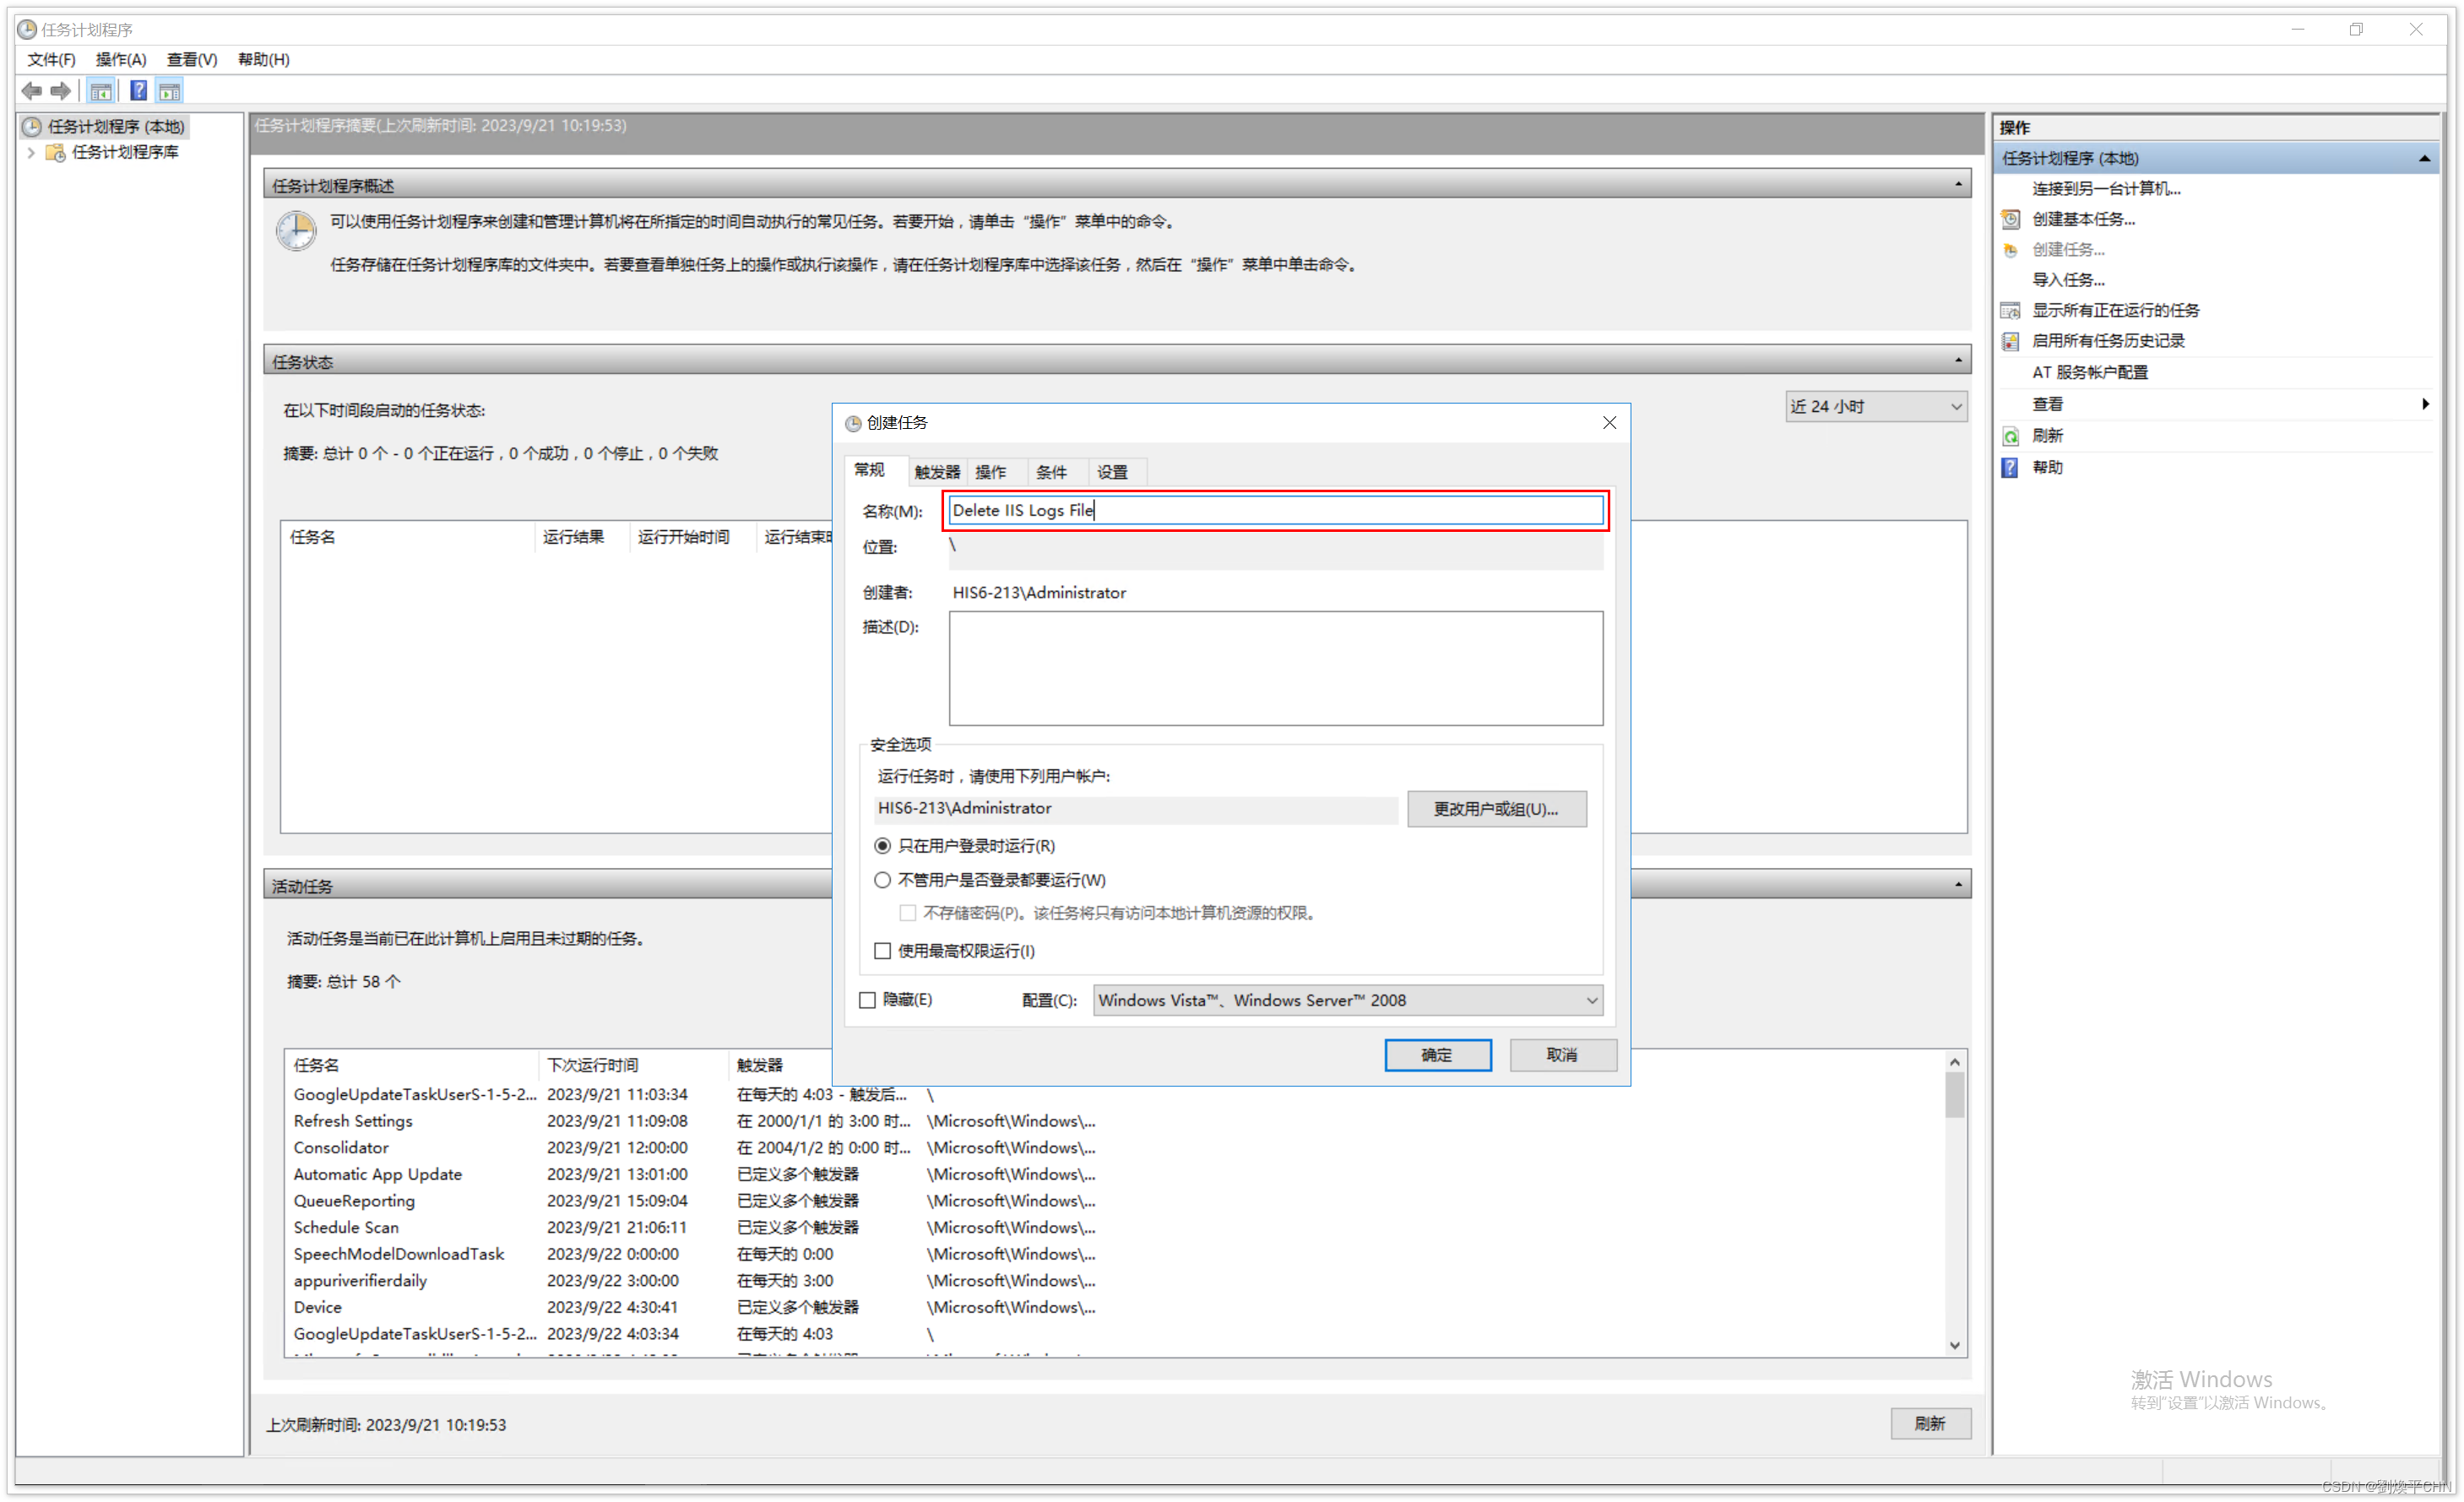Image resolution: width=2464 pixels, height=1502 pixels.
Task: Click the 名称 input field
Action: click(1275, 510)
